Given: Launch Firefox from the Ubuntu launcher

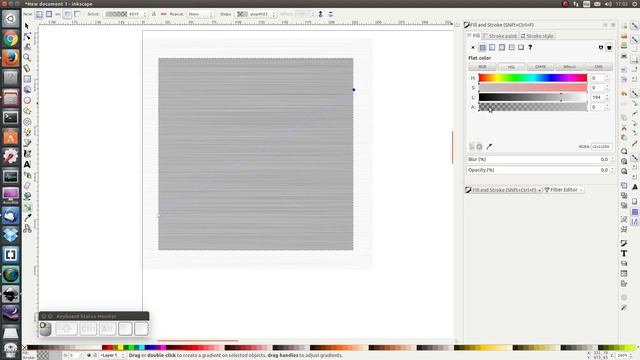Looking at the screenshot, I should 11,58.
